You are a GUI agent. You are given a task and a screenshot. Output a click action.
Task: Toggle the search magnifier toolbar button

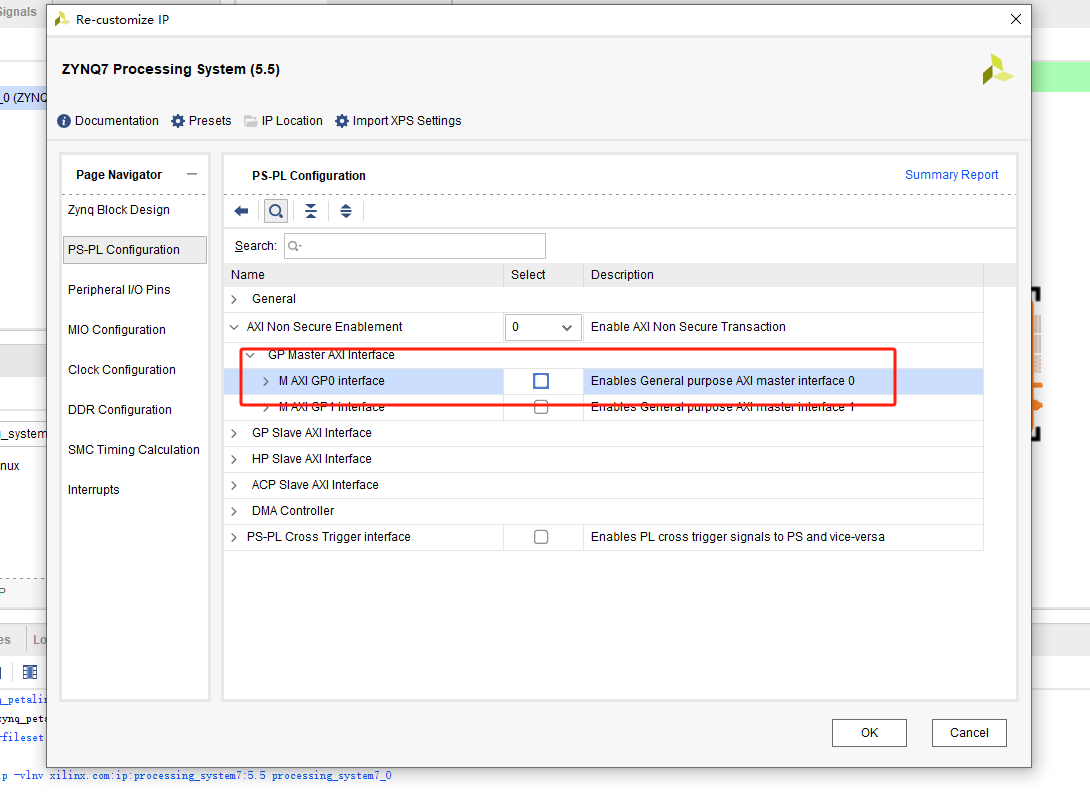pyautogui.click(x=276, y=211)
